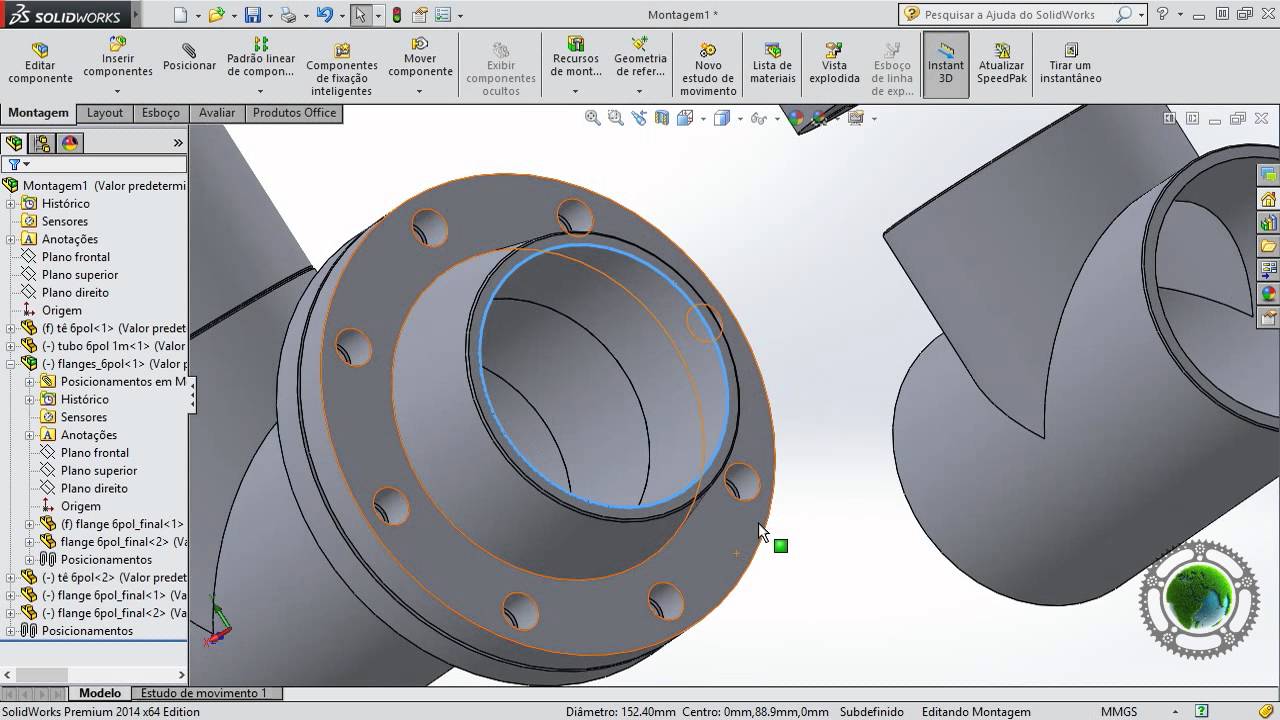Open the Lista de materiais tool
The height and width of the screenshot is (720, 1280).
[x=772, y=63]
